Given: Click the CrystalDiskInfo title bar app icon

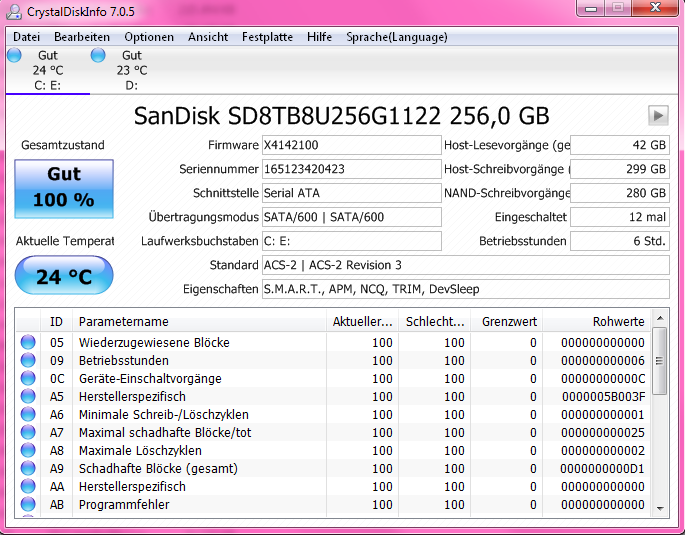Looking at the screenshot, I should pyautogui.click(x=14, y=12).
